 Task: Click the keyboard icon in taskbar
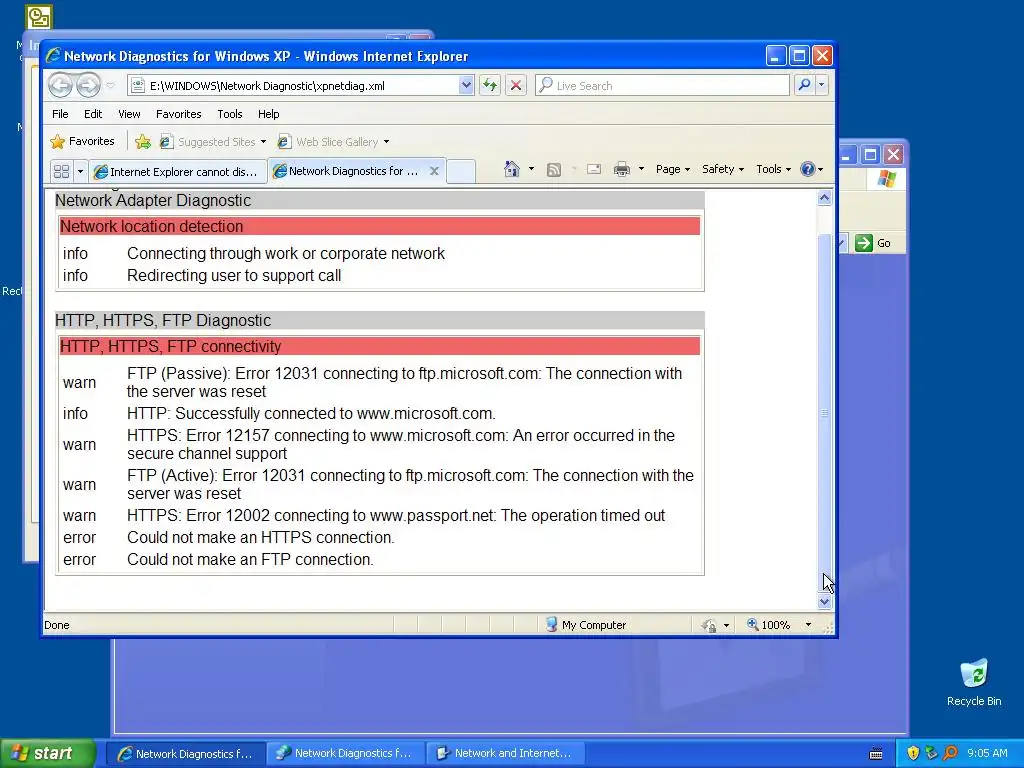click(x=876, y=754)
